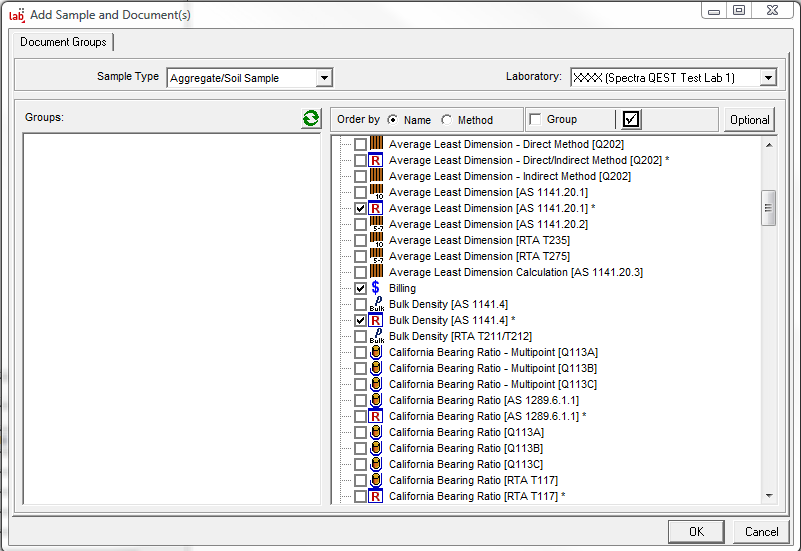Screen dimensions: 801x551
Task: Select the Method order-by radio button
Action: (x=446, y=120)
